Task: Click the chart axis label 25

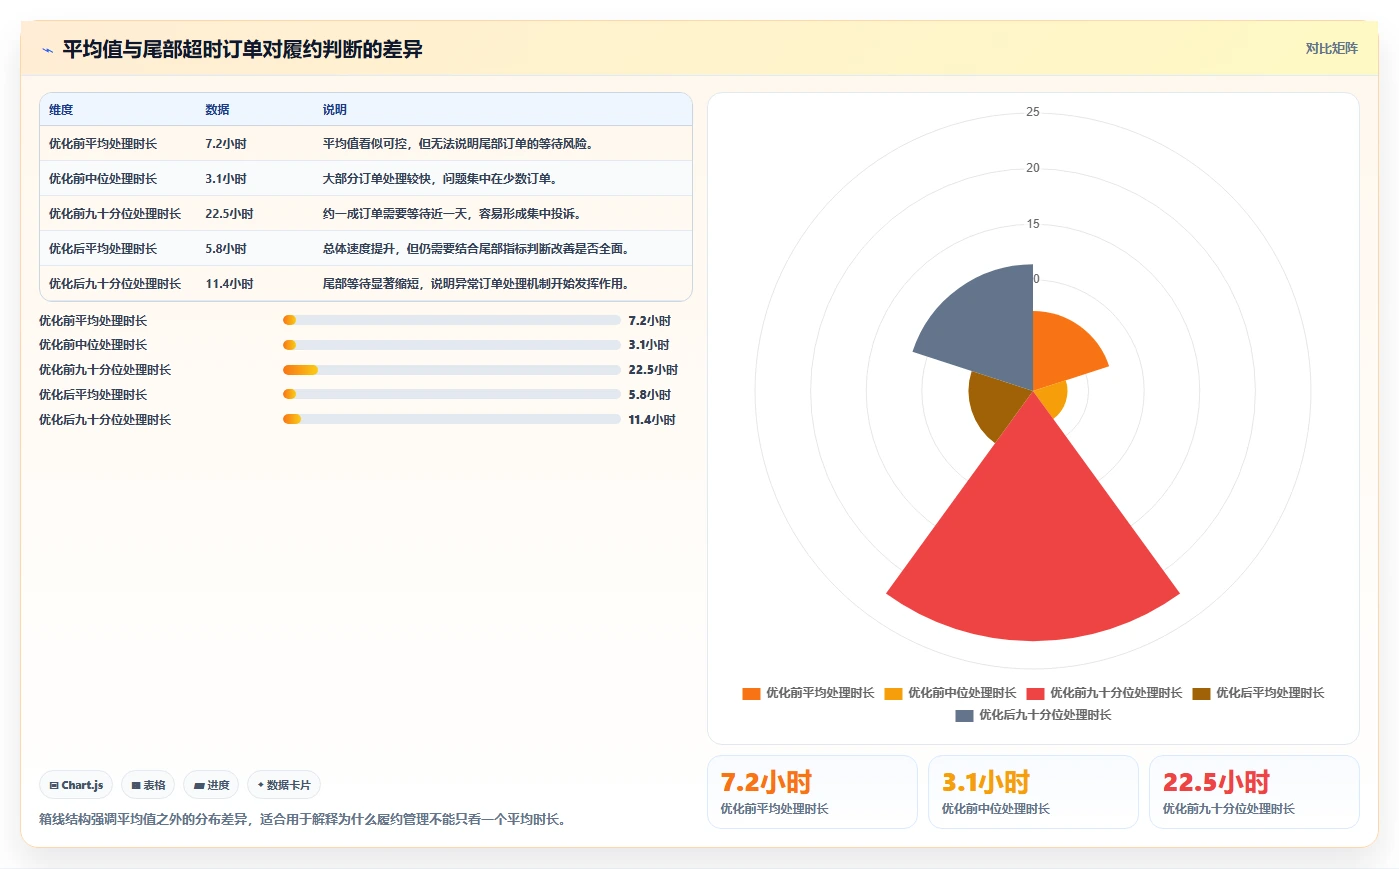Action: [1033, 112]
